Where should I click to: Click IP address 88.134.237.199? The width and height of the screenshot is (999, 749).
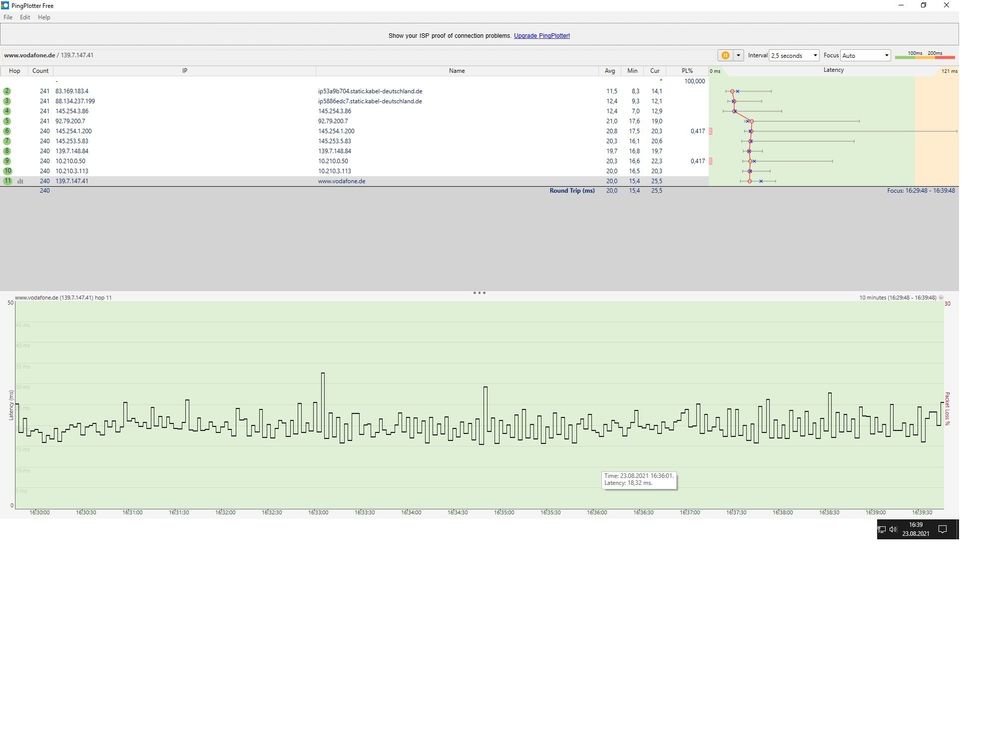coord(75,101)
